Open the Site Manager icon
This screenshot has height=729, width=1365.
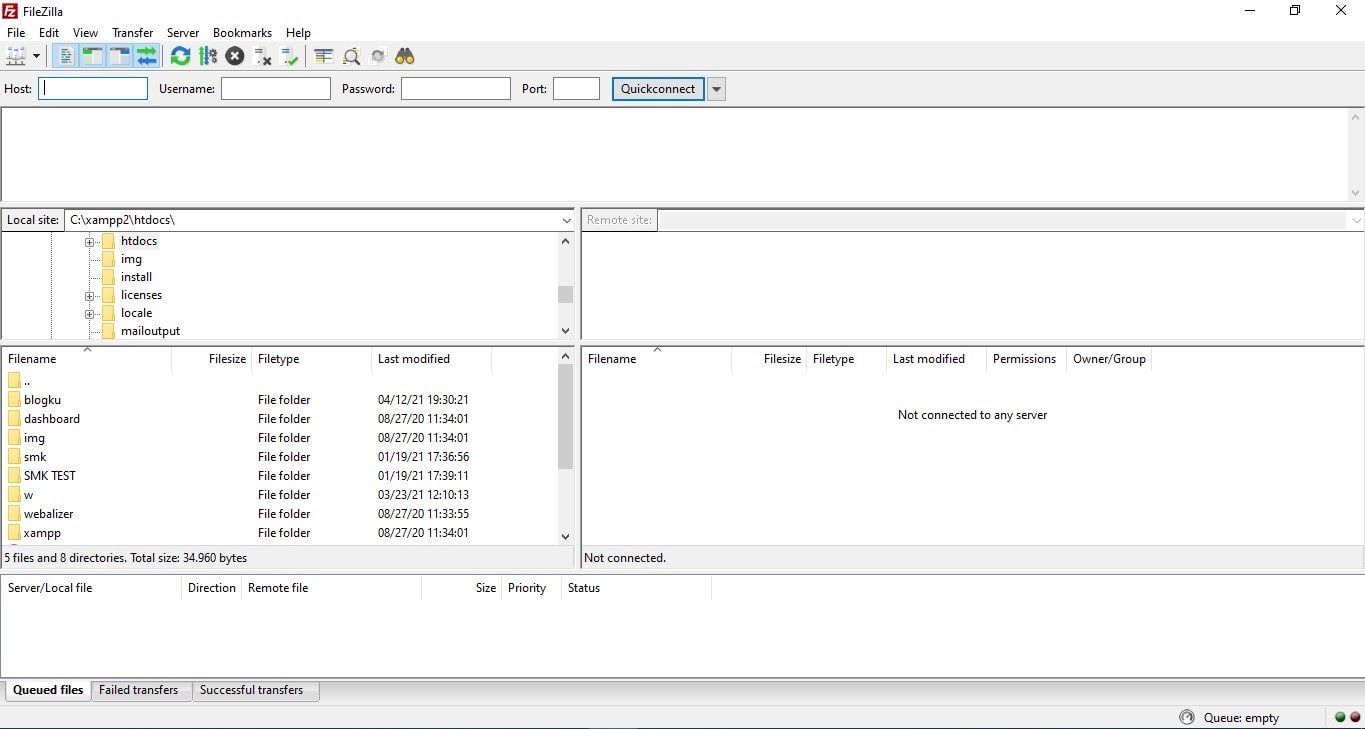[17, 56]
